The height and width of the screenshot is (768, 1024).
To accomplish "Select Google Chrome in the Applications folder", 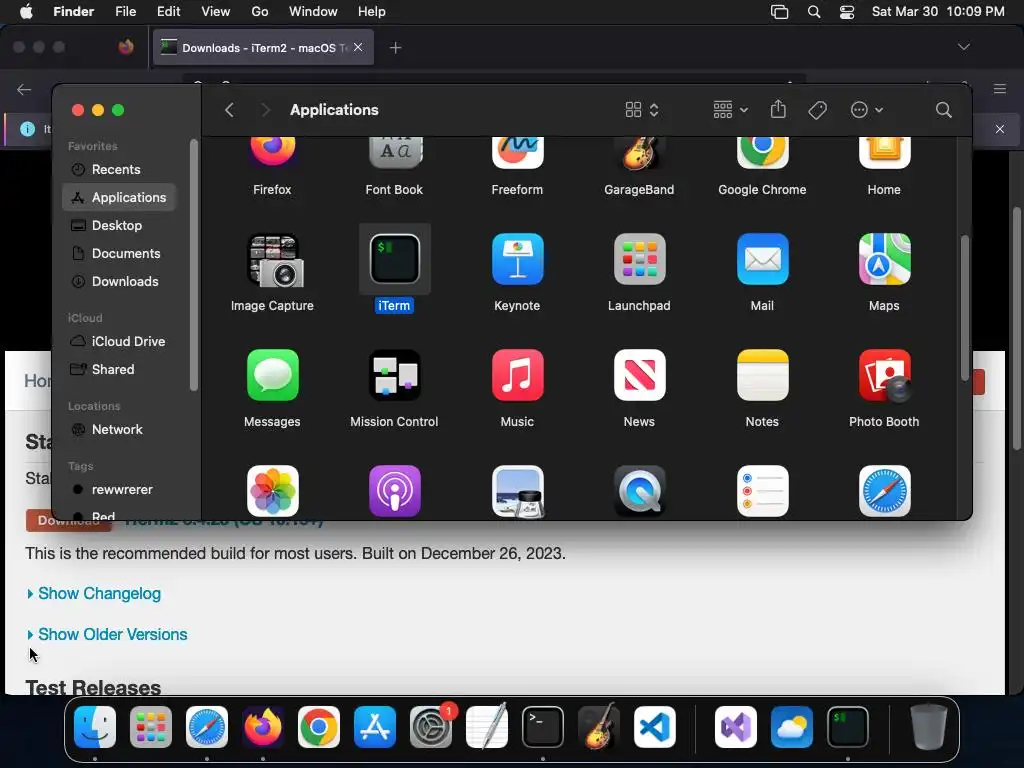I will 762,153.
